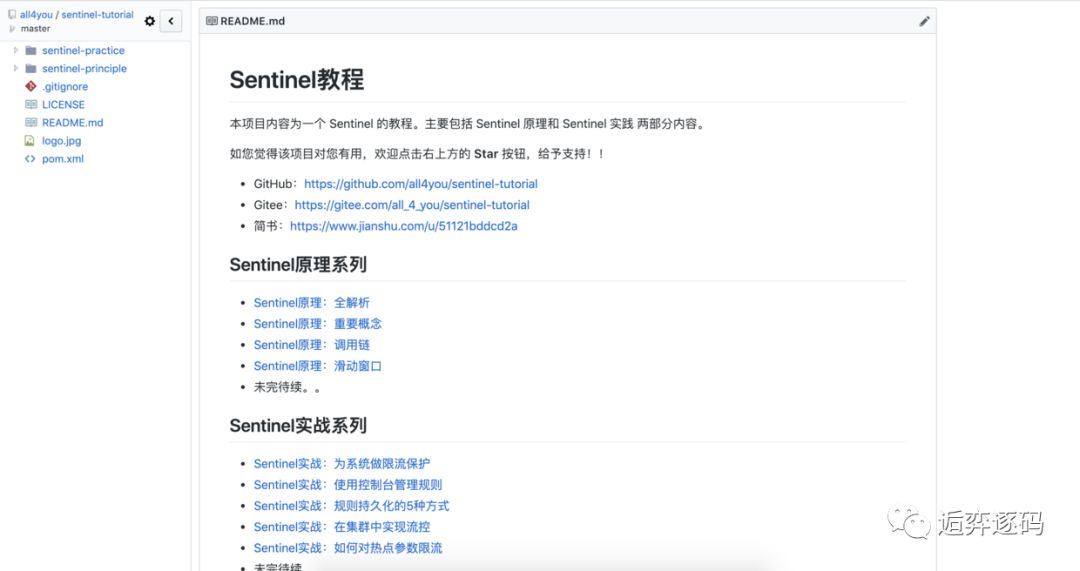
Task: Click the README.md file icon in the tree
Action: (x=30, y=122)
